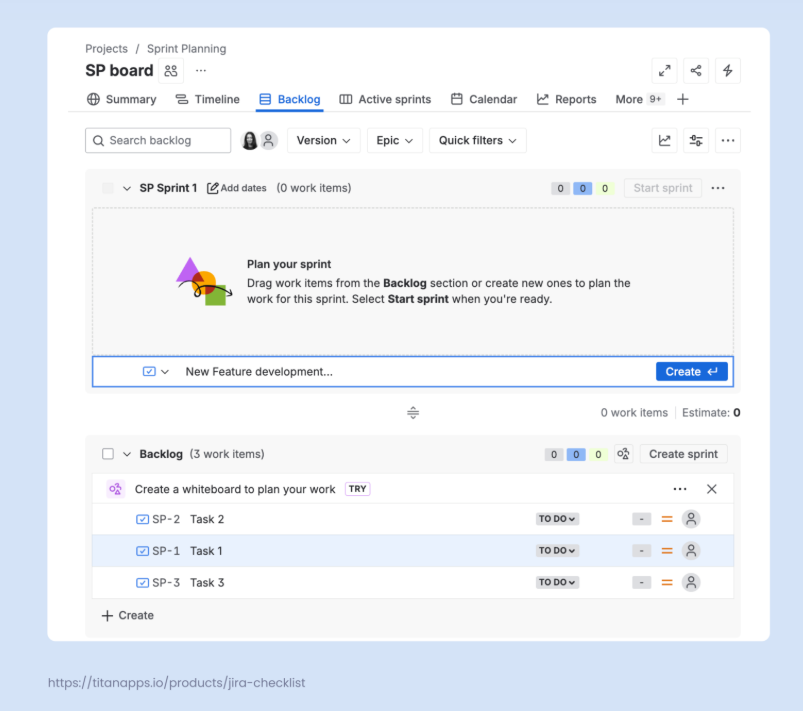
Task: Close the whiteboard suggestion banner
Action: (x=712, y=489)
